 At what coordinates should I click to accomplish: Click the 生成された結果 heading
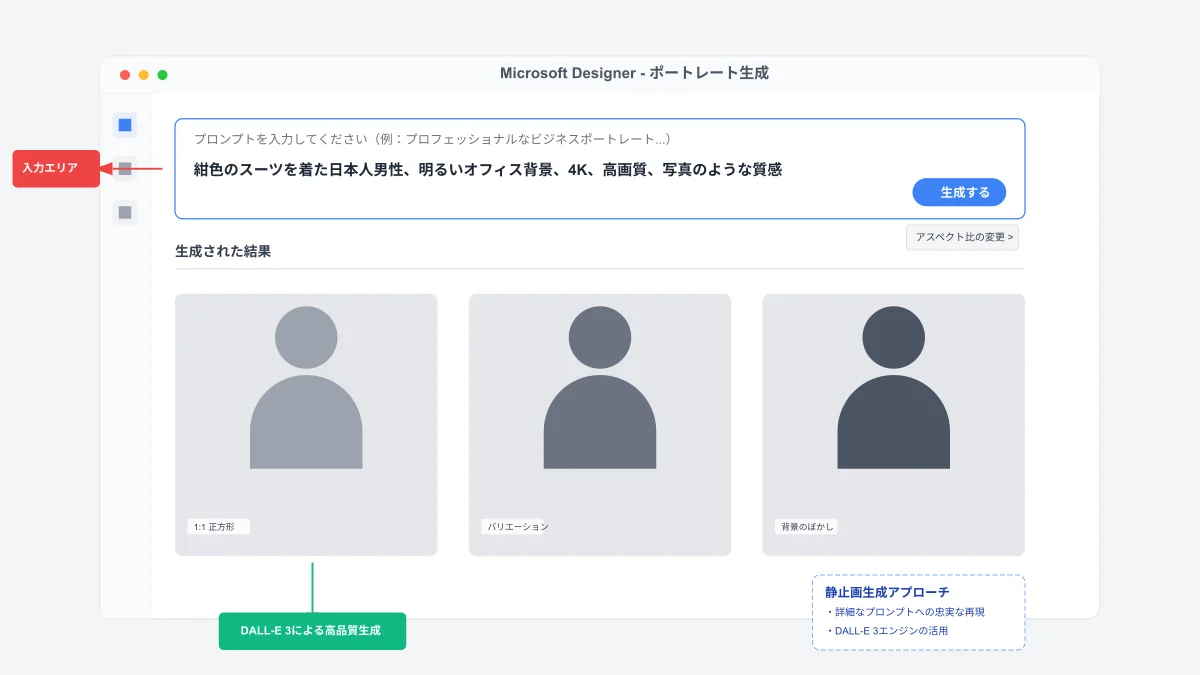point(223,251)
